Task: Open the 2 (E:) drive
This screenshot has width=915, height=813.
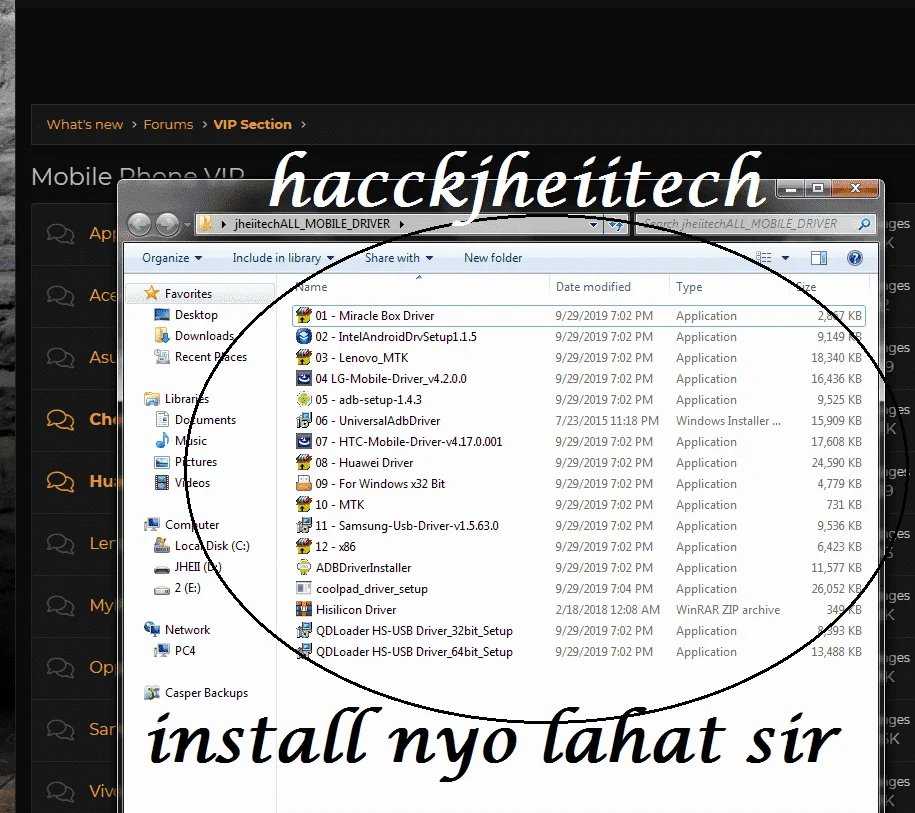Action: coord(187,588)
